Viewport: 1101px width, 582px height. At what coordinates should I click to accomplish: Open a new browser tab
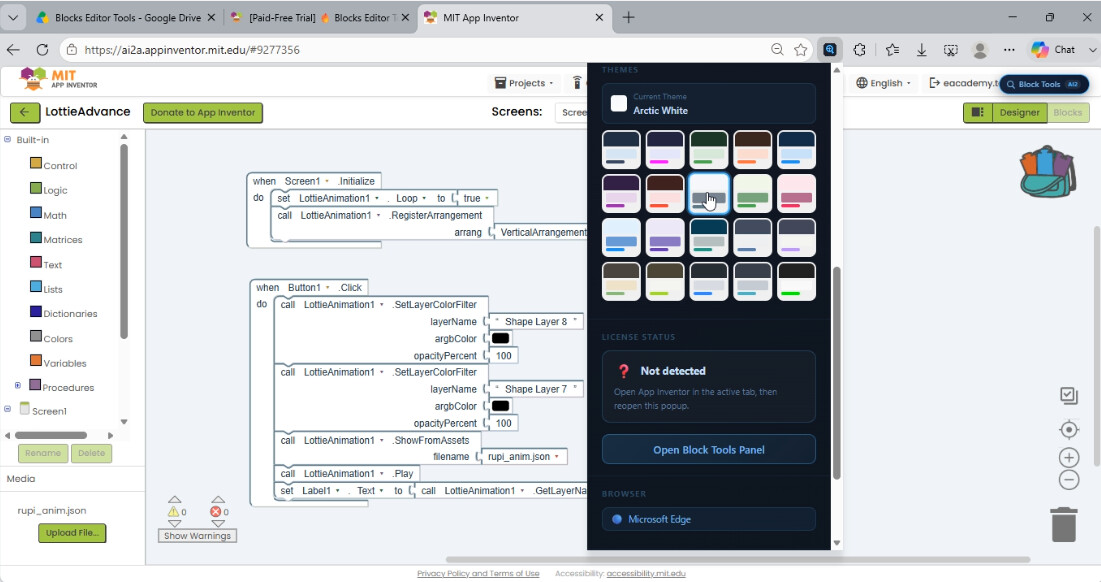pyautogui.click(x=628, y=18)
